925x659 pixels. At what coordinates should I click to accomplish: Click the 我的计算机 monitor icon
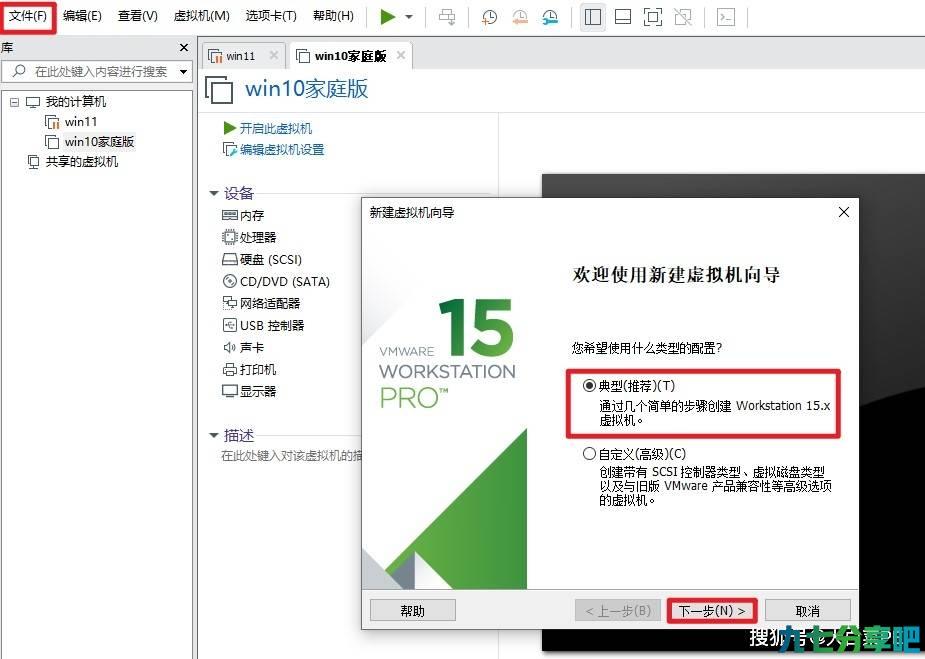pos(33,102)
